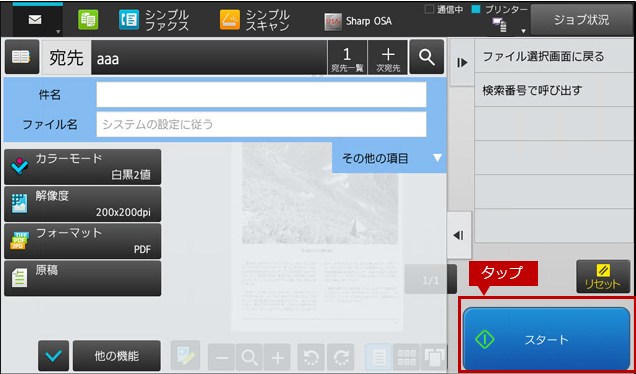636x374 pixels.
Task: Expand the mode dropdown under the envelope icon
Action: click(x=58, y=32)
